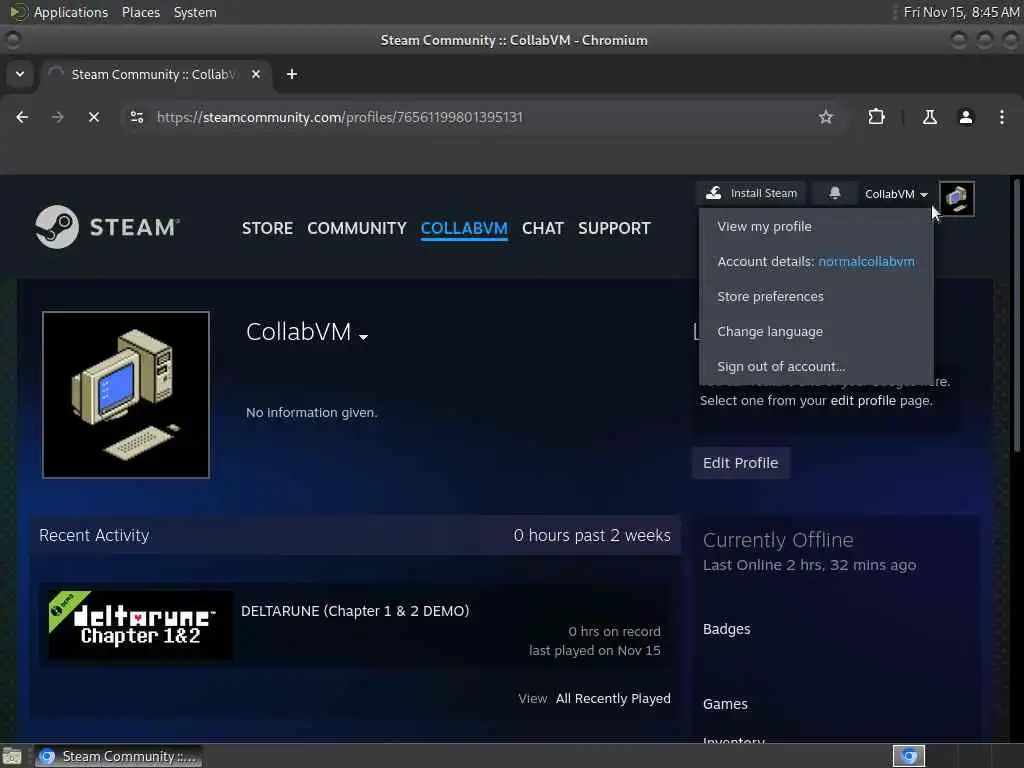
Task: Click the Currently Offline status text
Action: pyautogui.click(x=778, y=540)
